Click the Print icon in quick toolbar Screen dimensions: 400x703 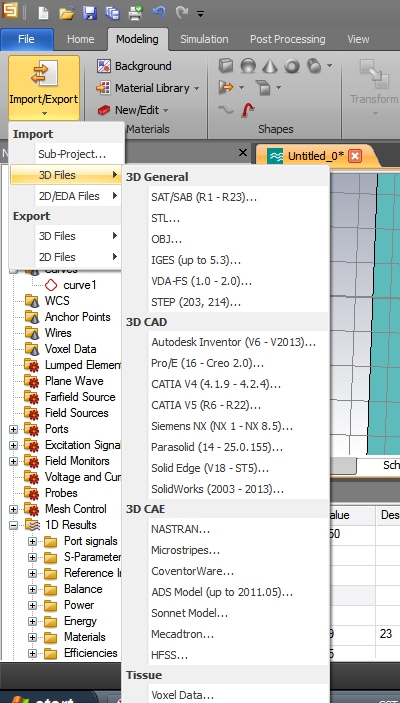135,13
